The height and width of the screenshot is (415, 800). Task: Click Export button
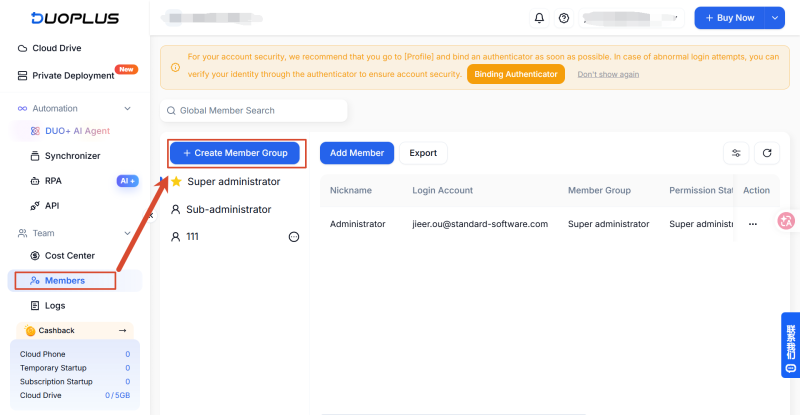click(423, 153)
